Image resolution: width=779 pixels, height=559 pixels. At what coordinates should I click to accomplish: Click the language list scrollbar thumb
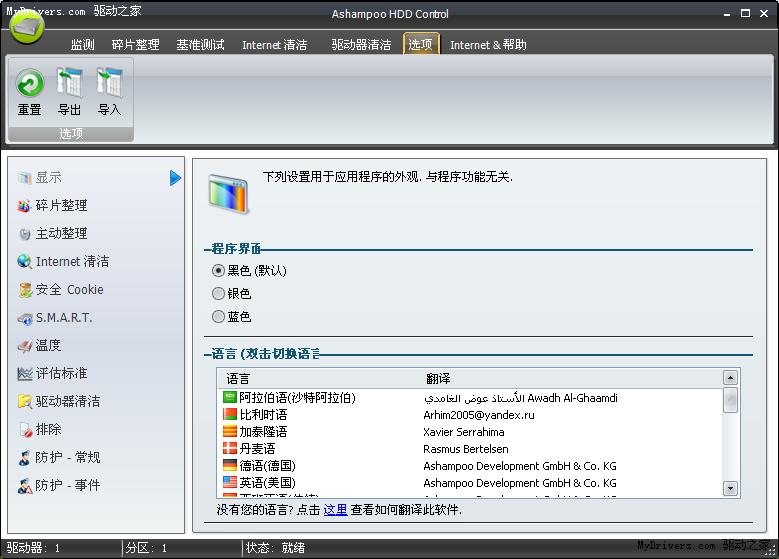(730, 400)
